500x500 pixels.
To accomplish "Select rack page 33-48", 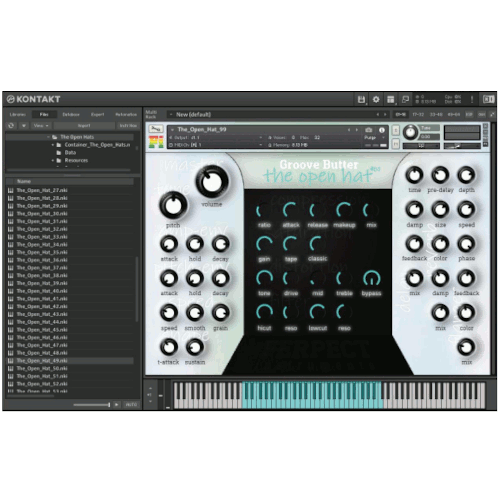I will coord(436,115).
